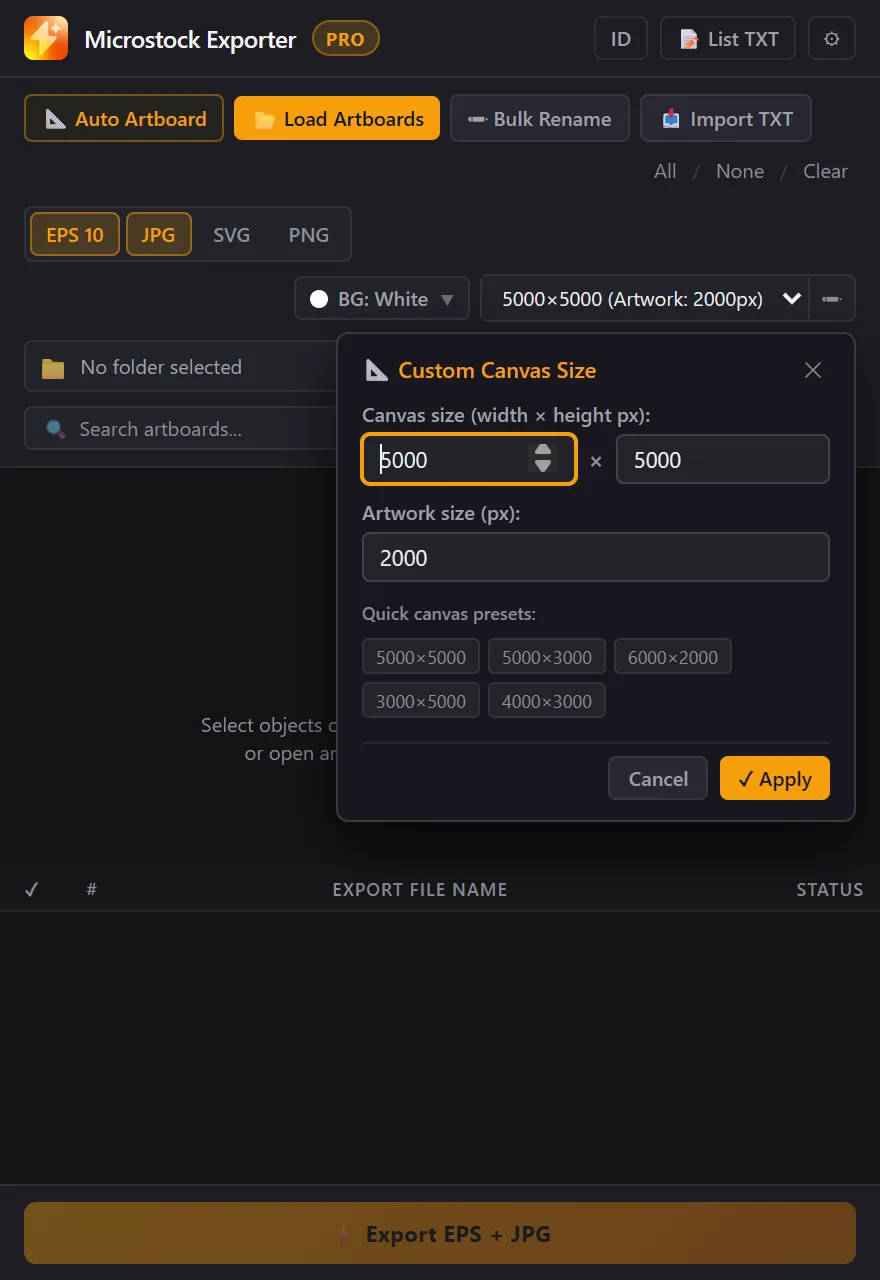880x1280 pixels.
Task: Enable the PNG export format
Action: pos(308,235)
